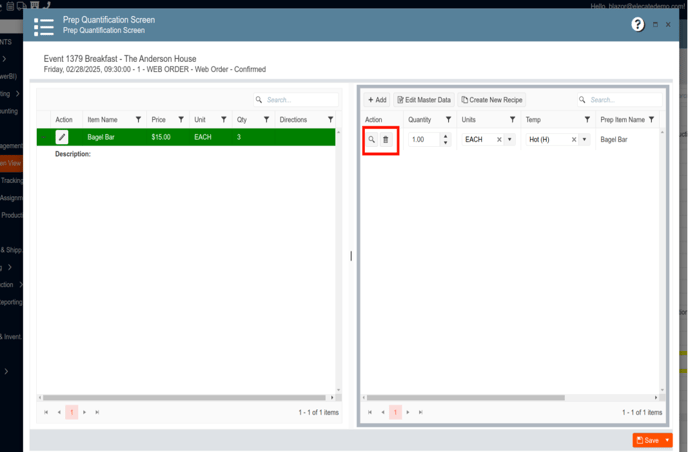
Task: Filter the Item Name column
Action: [x=138, y=120]
